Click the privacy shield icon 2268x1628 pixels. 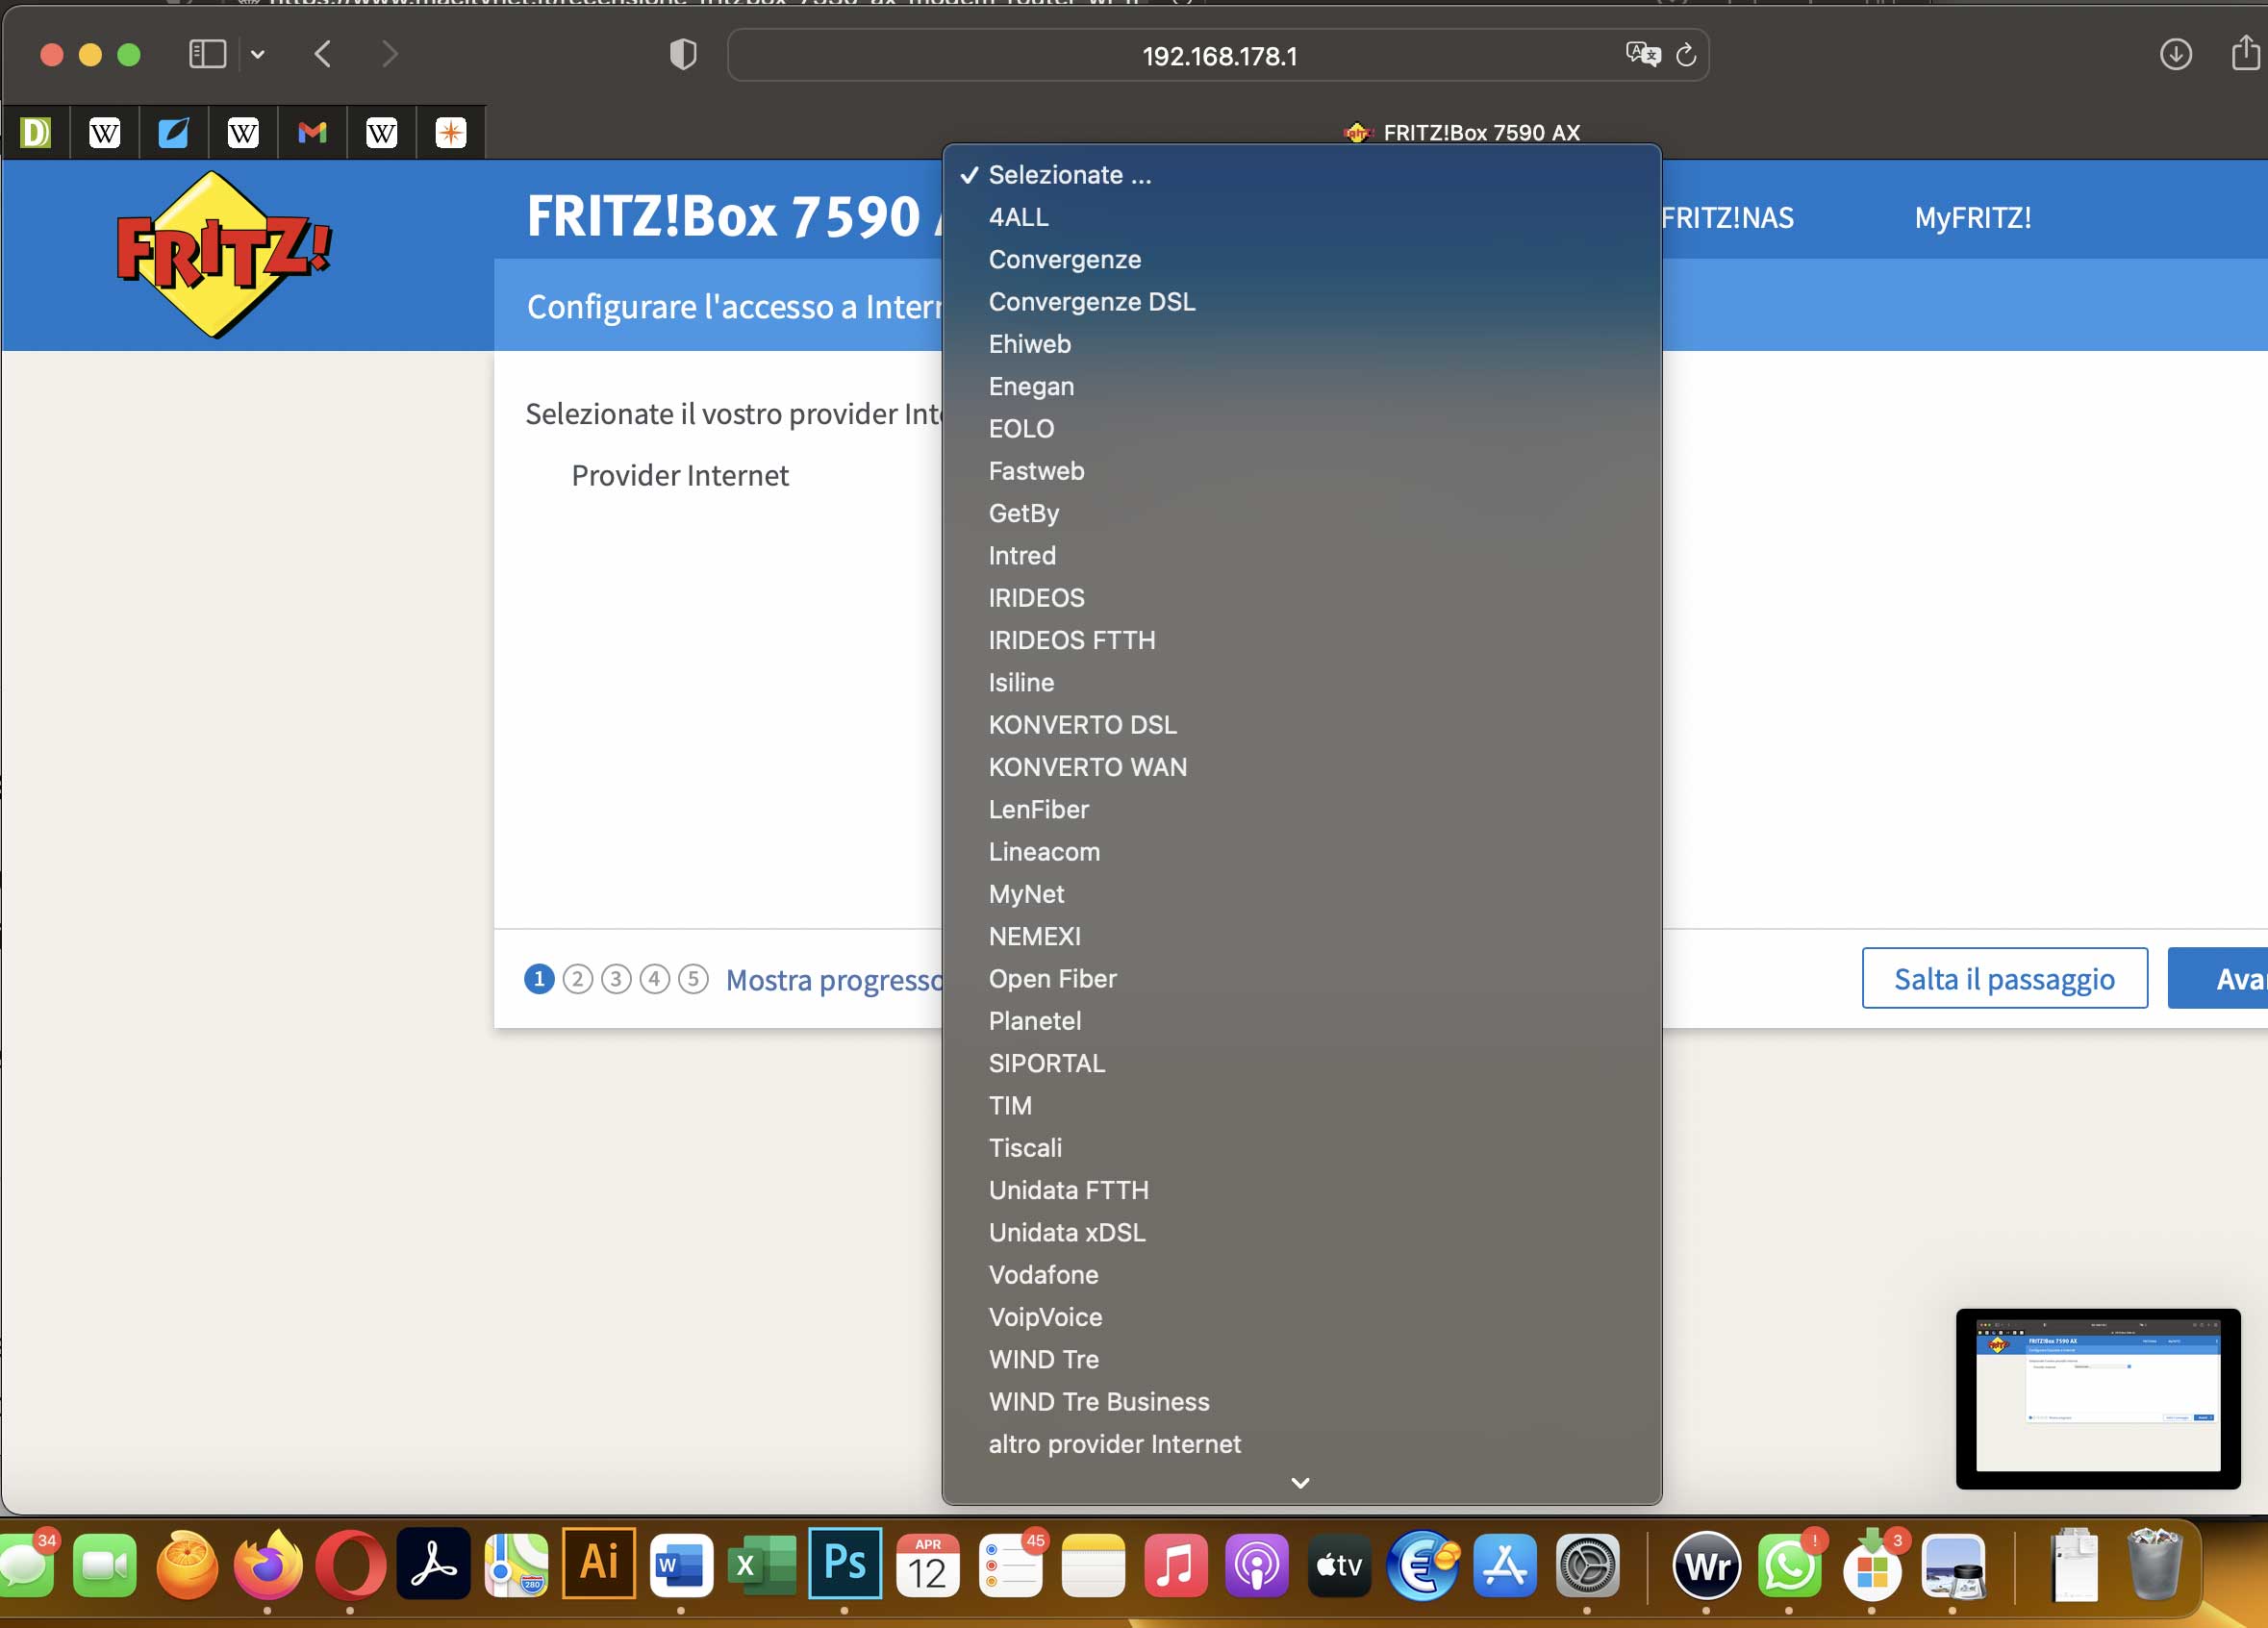tap(683, 54)
